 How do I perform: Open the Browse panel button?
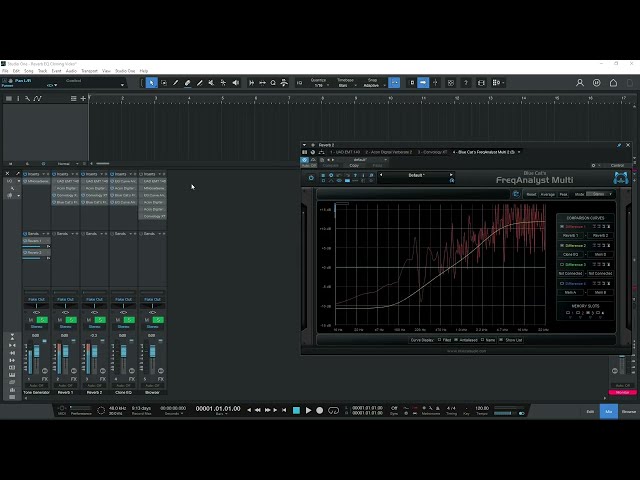coord(629,411)
